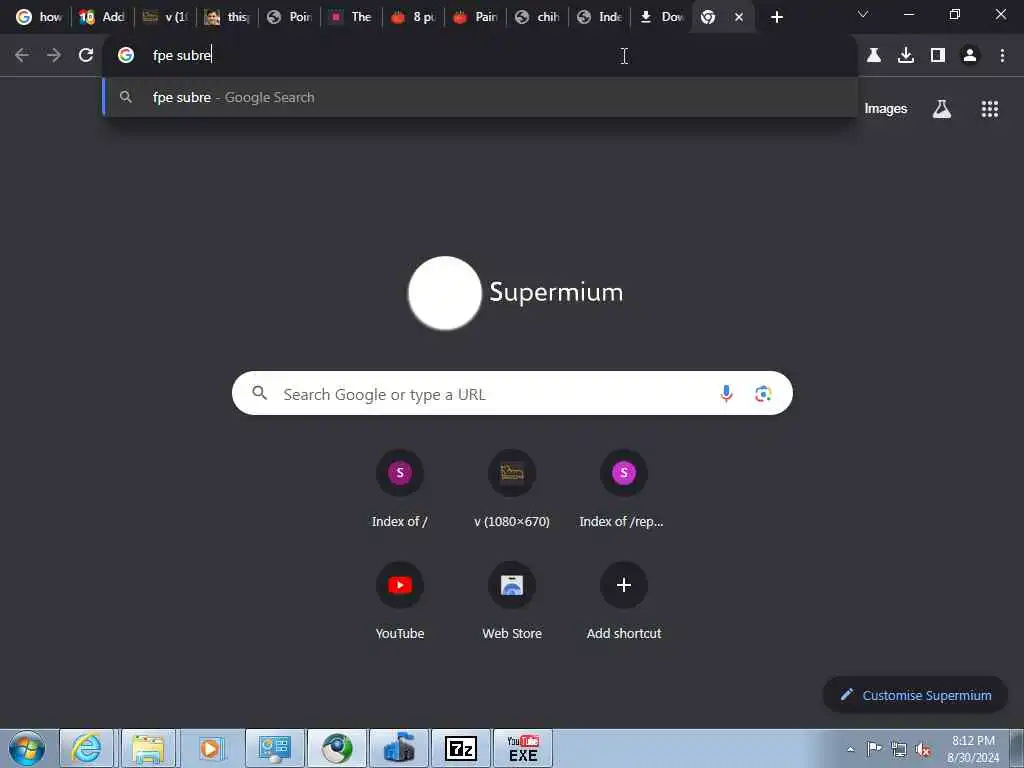Image resolution: width=1024 pixels, height=768 pixels.
Task: Launch Internet Explorer from the taskbar
Action: tap(86, 748)
